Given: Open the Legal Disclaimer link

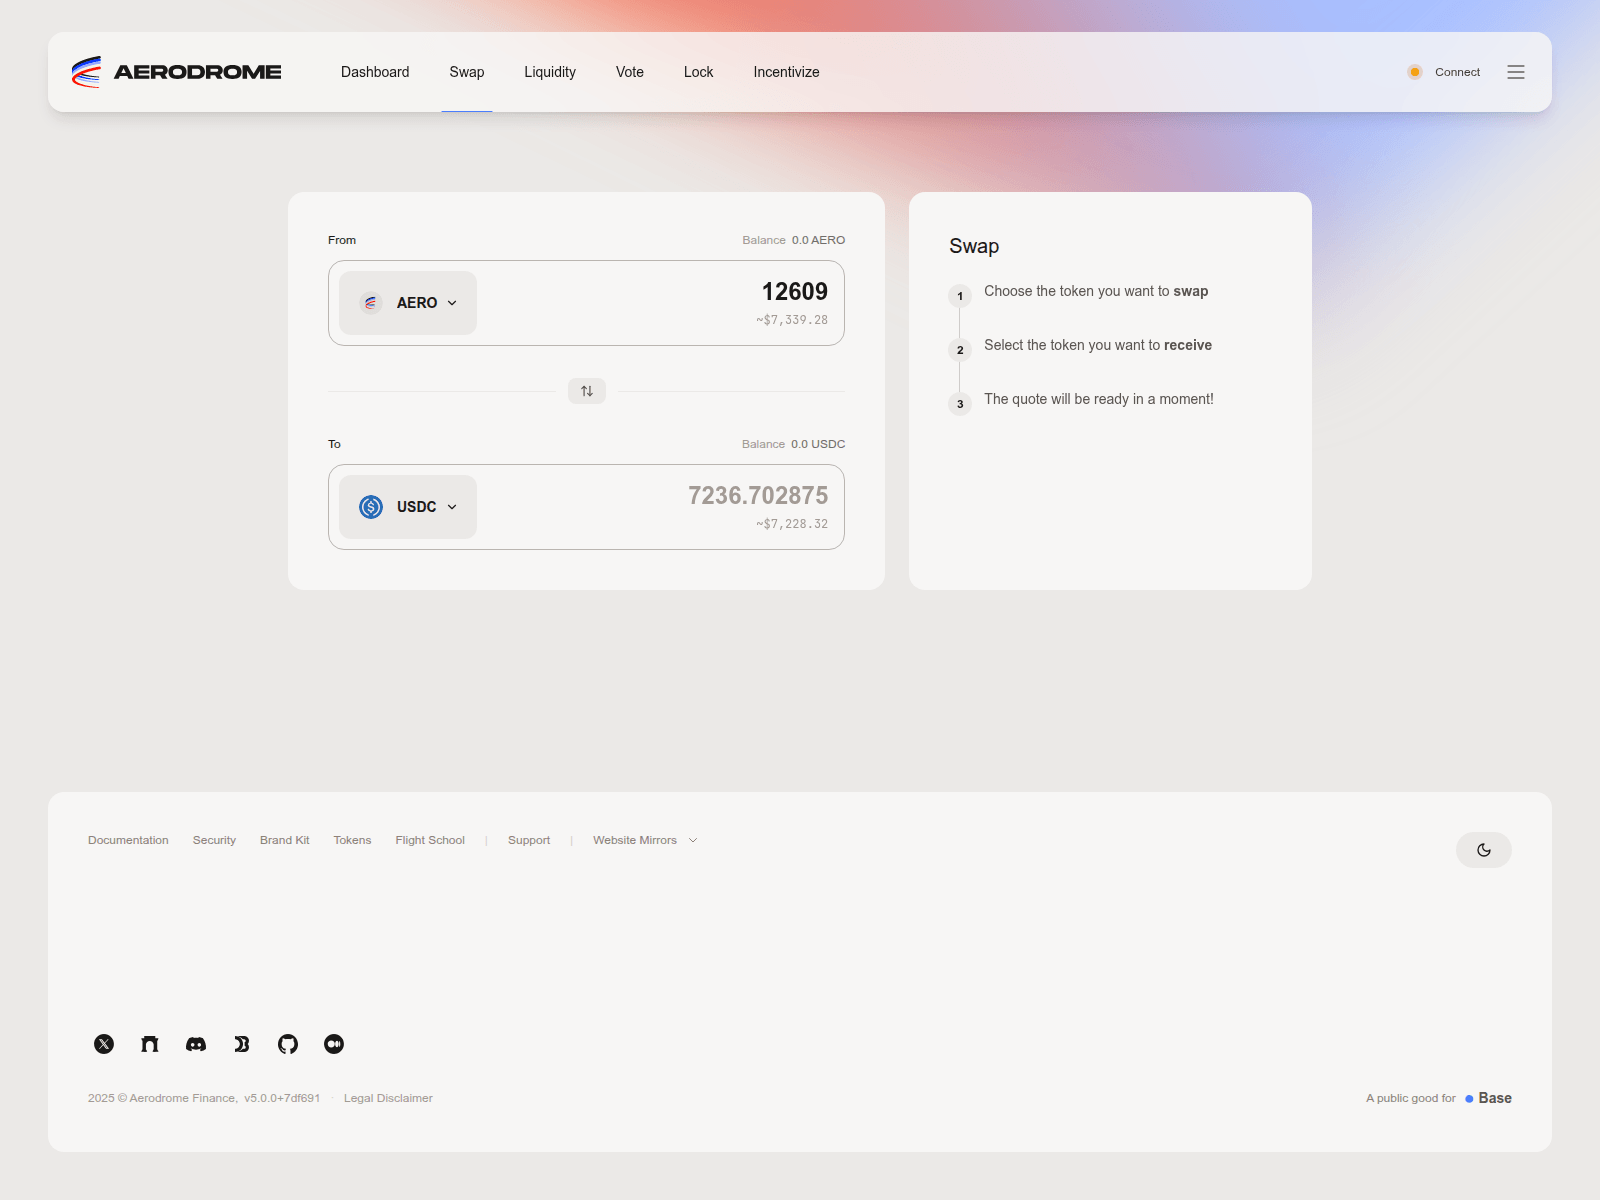Looking at the screenshot, I should [x=388, y=1098].
